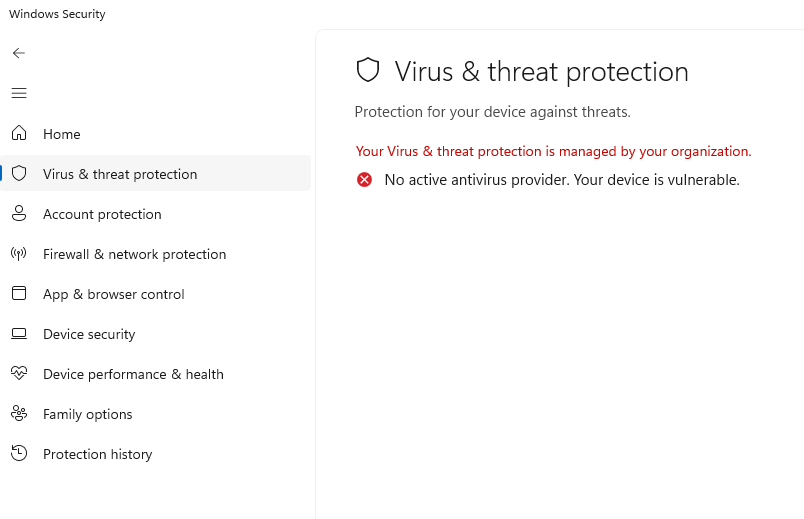Click the Firewall antenna signal icon

click(x=19, y=254)
